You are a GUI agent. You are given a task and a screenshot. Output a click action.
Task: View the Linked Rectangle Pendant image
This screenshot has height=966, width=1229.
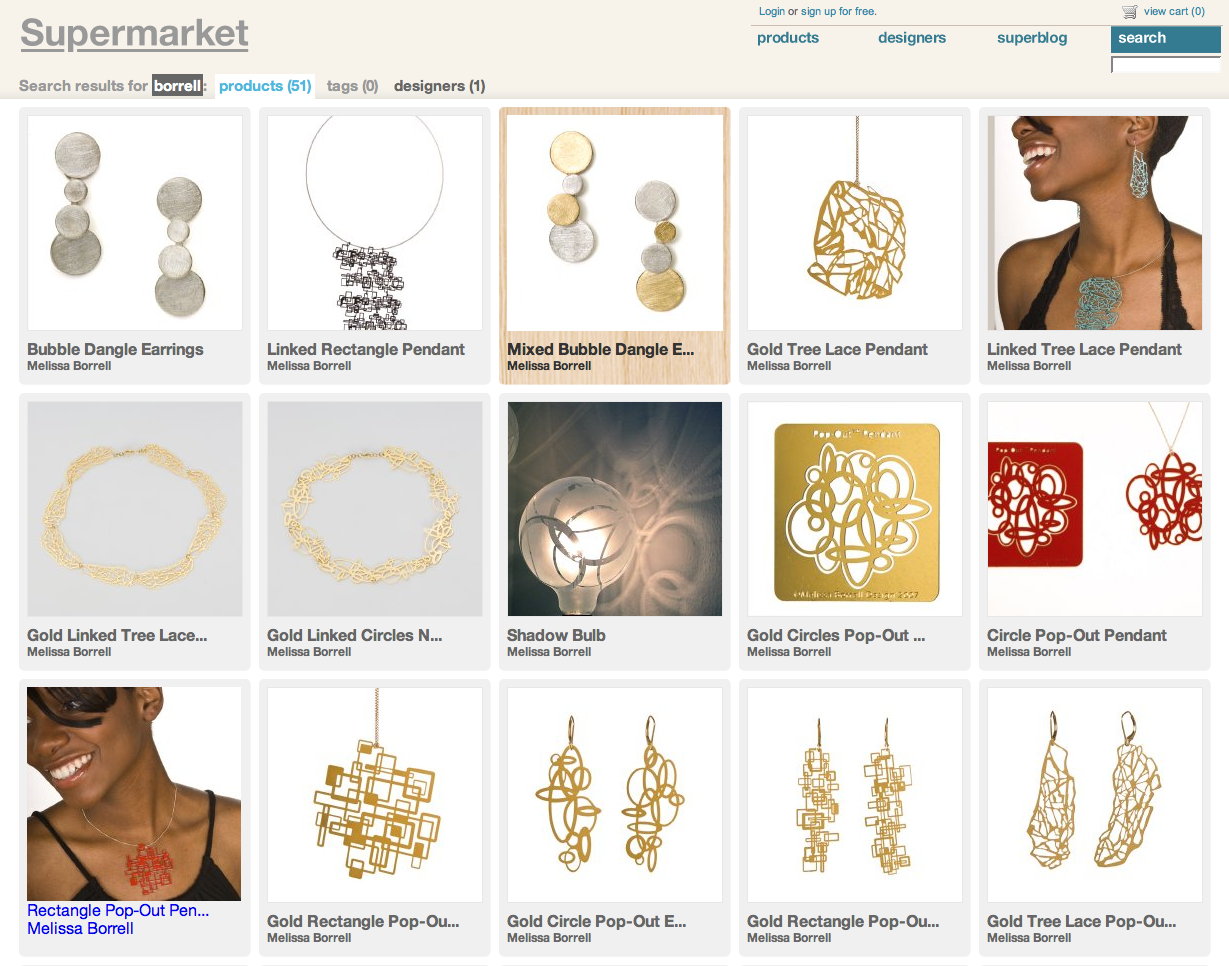tap(375, 223)
